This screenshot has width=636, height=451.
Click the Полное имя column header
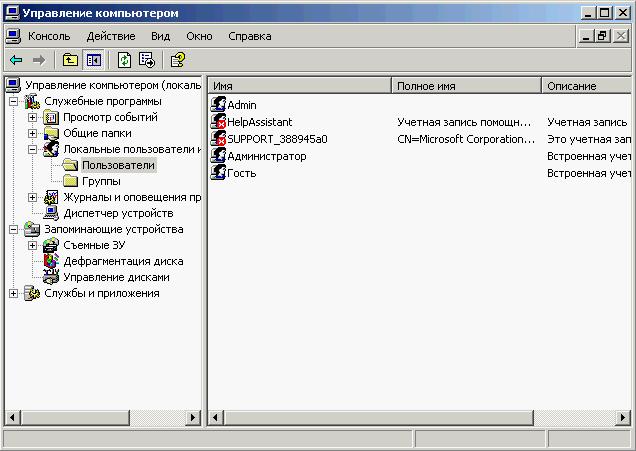pyautogui.click(x=466, y=86)
